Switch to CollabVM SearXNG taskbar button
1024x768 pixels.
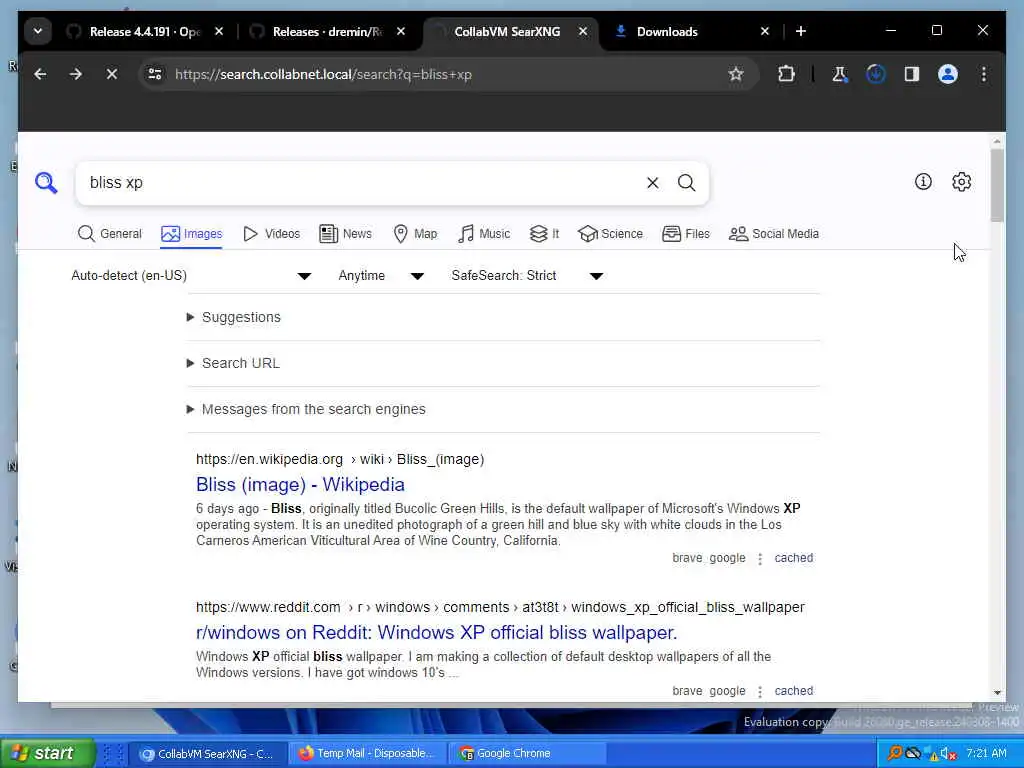click(207, 754)
